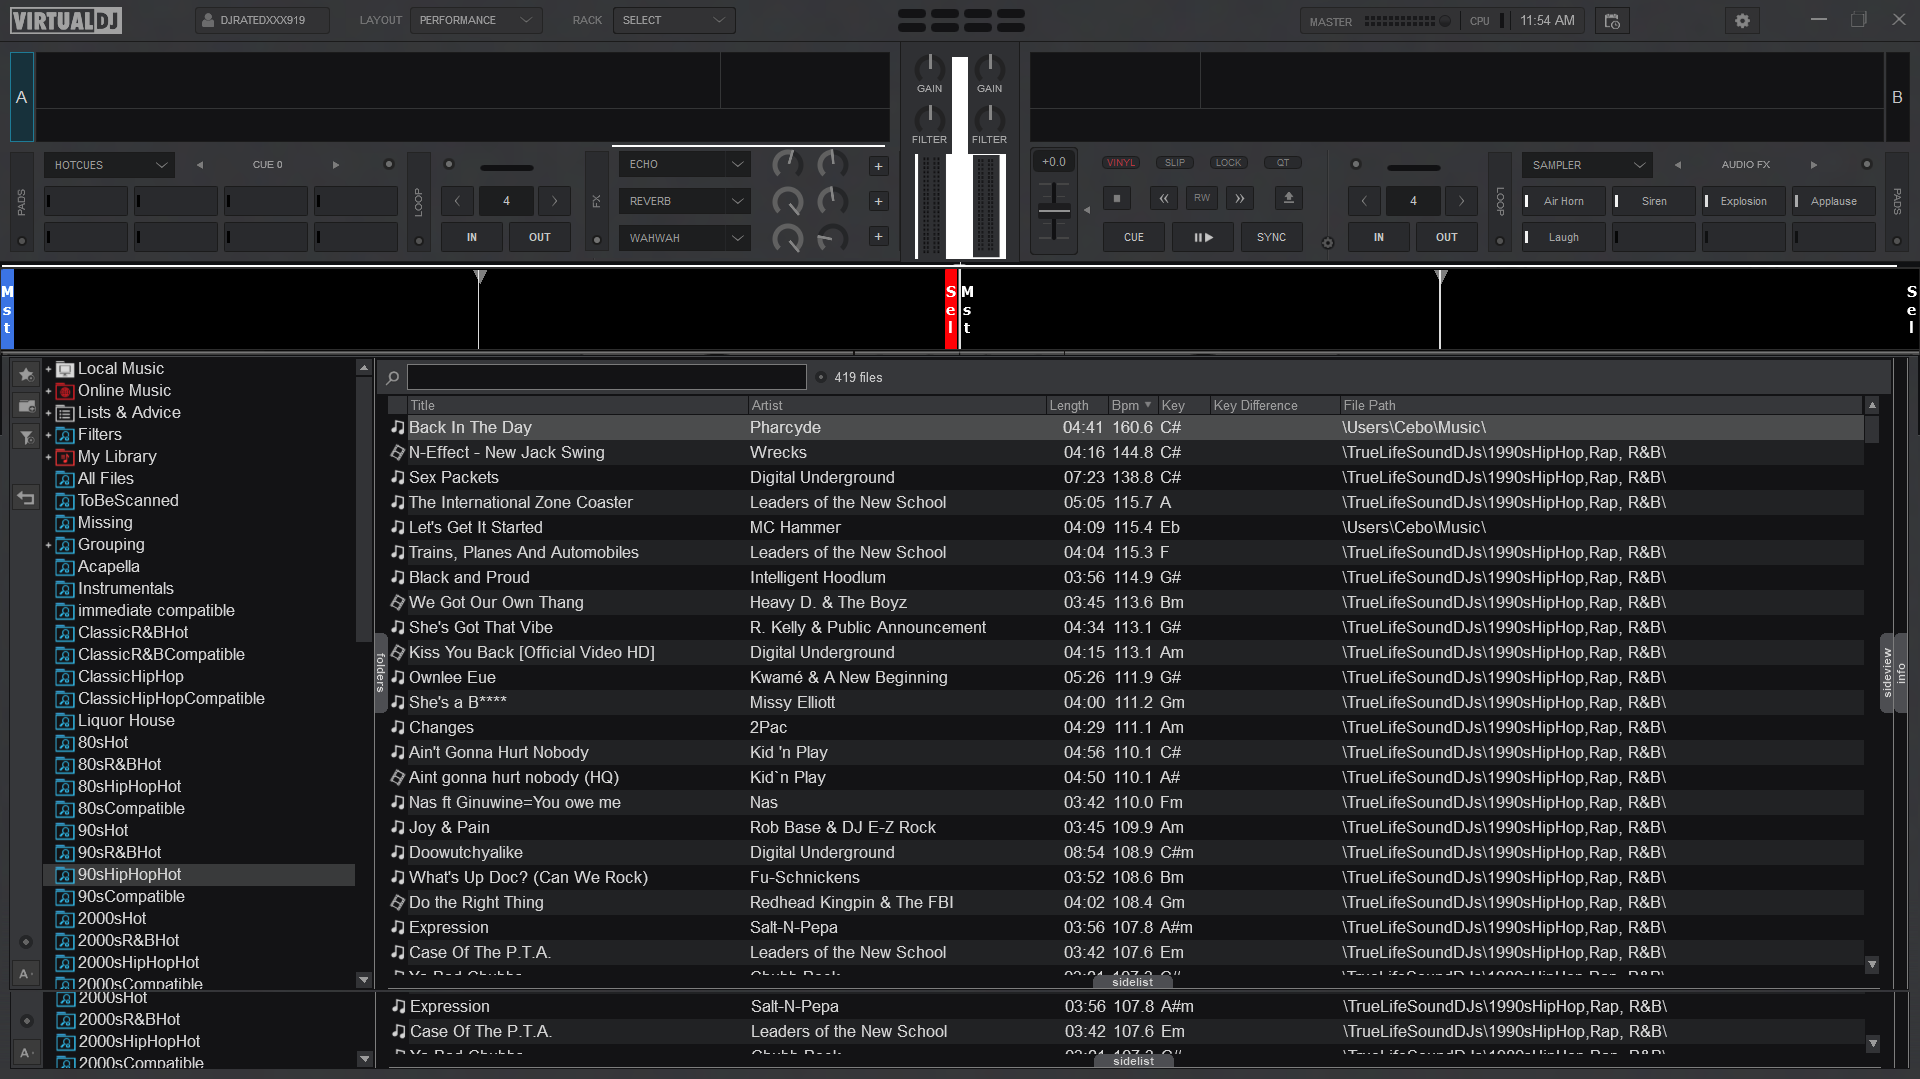Click the add virtual folder icon

(26, 406)
